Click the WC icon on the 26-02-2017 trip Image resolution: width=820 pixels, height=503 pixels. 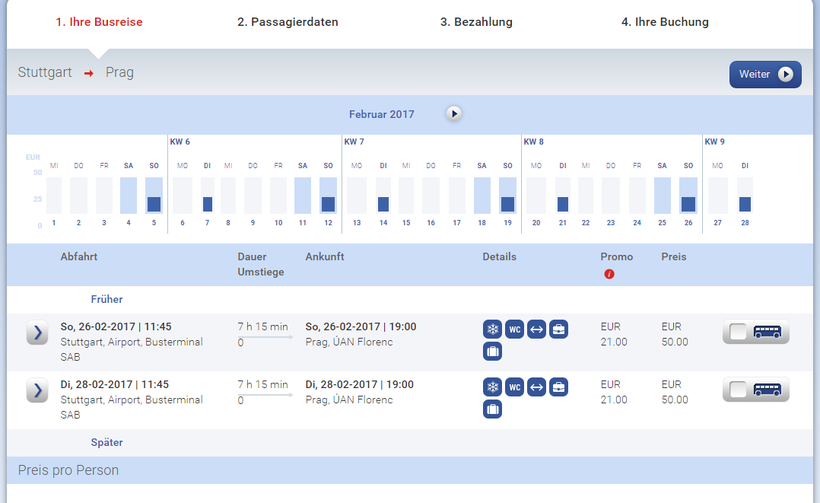pos(514,330)
